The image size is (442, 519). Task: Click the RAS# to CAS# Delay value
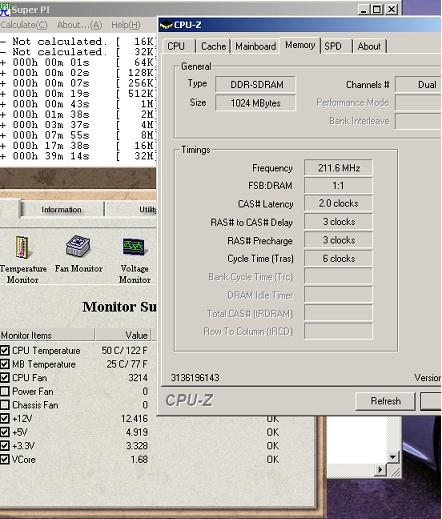tap(338, 222)
